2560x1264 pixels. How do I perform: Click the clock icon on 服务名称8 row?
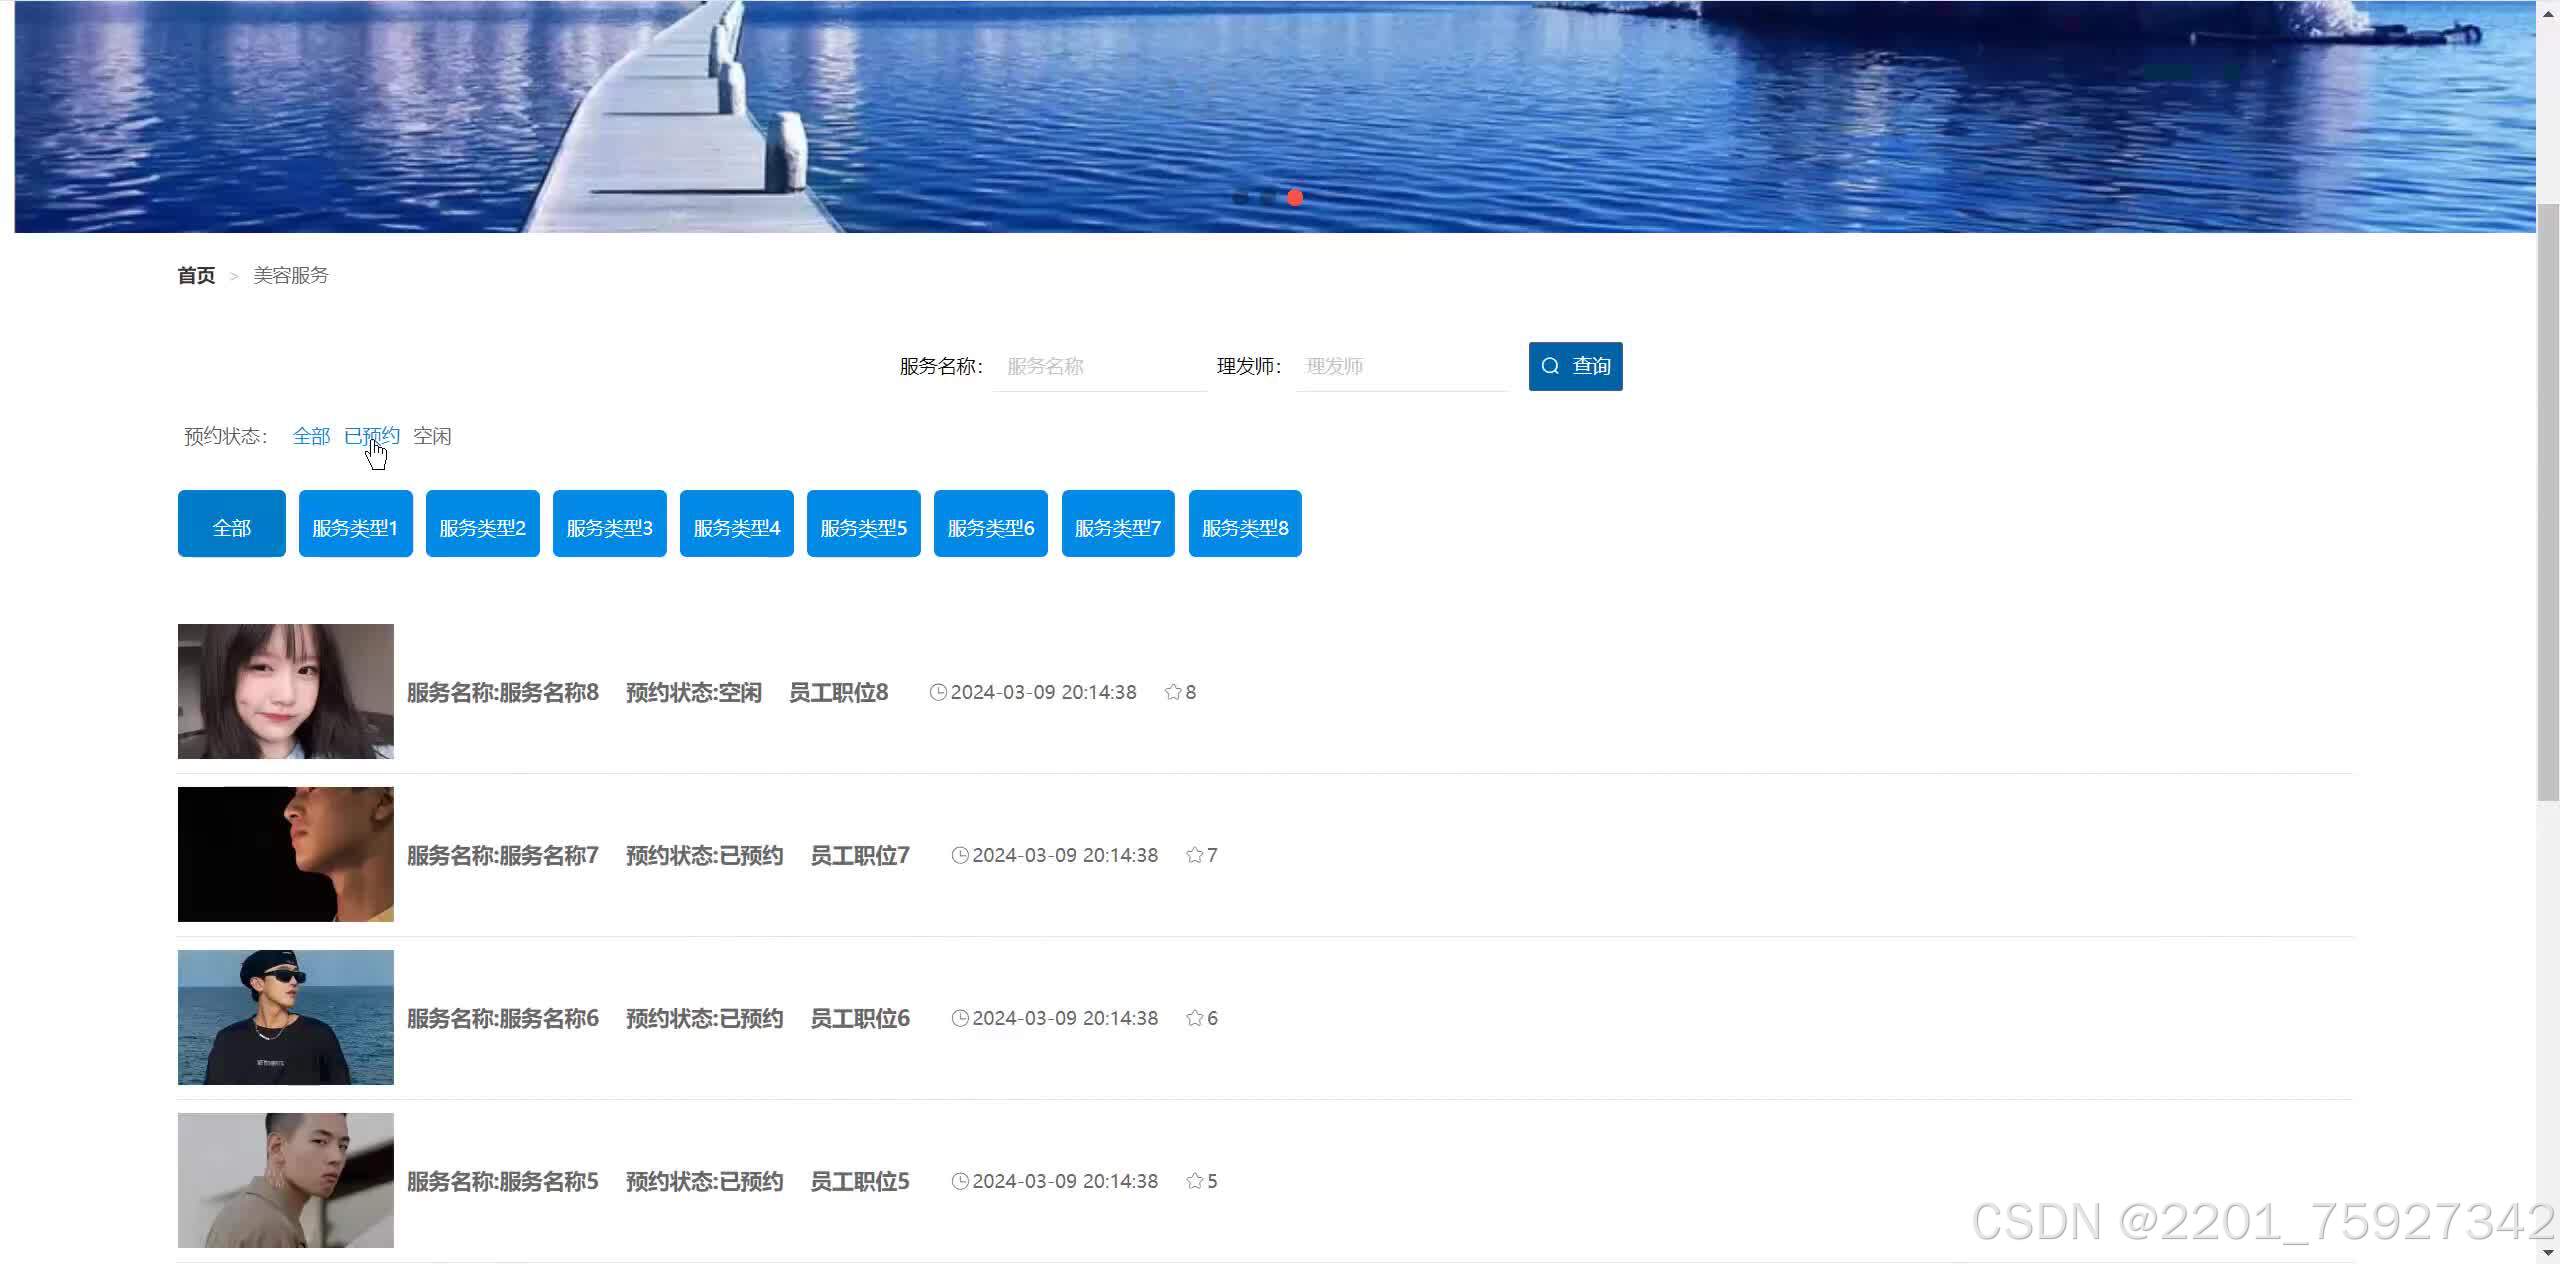tap(938, 692)
